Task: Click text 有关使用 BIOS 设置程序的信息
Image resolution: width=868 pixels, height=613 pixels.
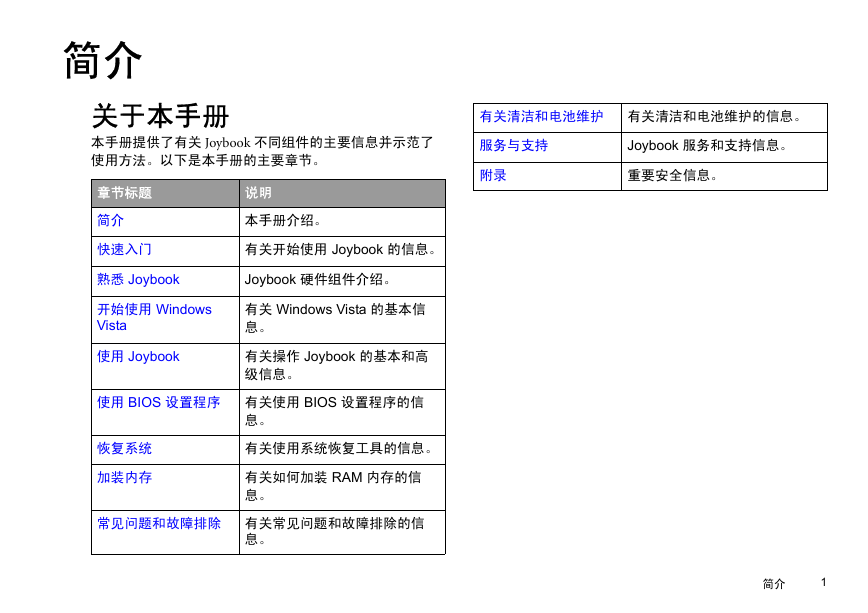Action: click(x=334, y=411)
